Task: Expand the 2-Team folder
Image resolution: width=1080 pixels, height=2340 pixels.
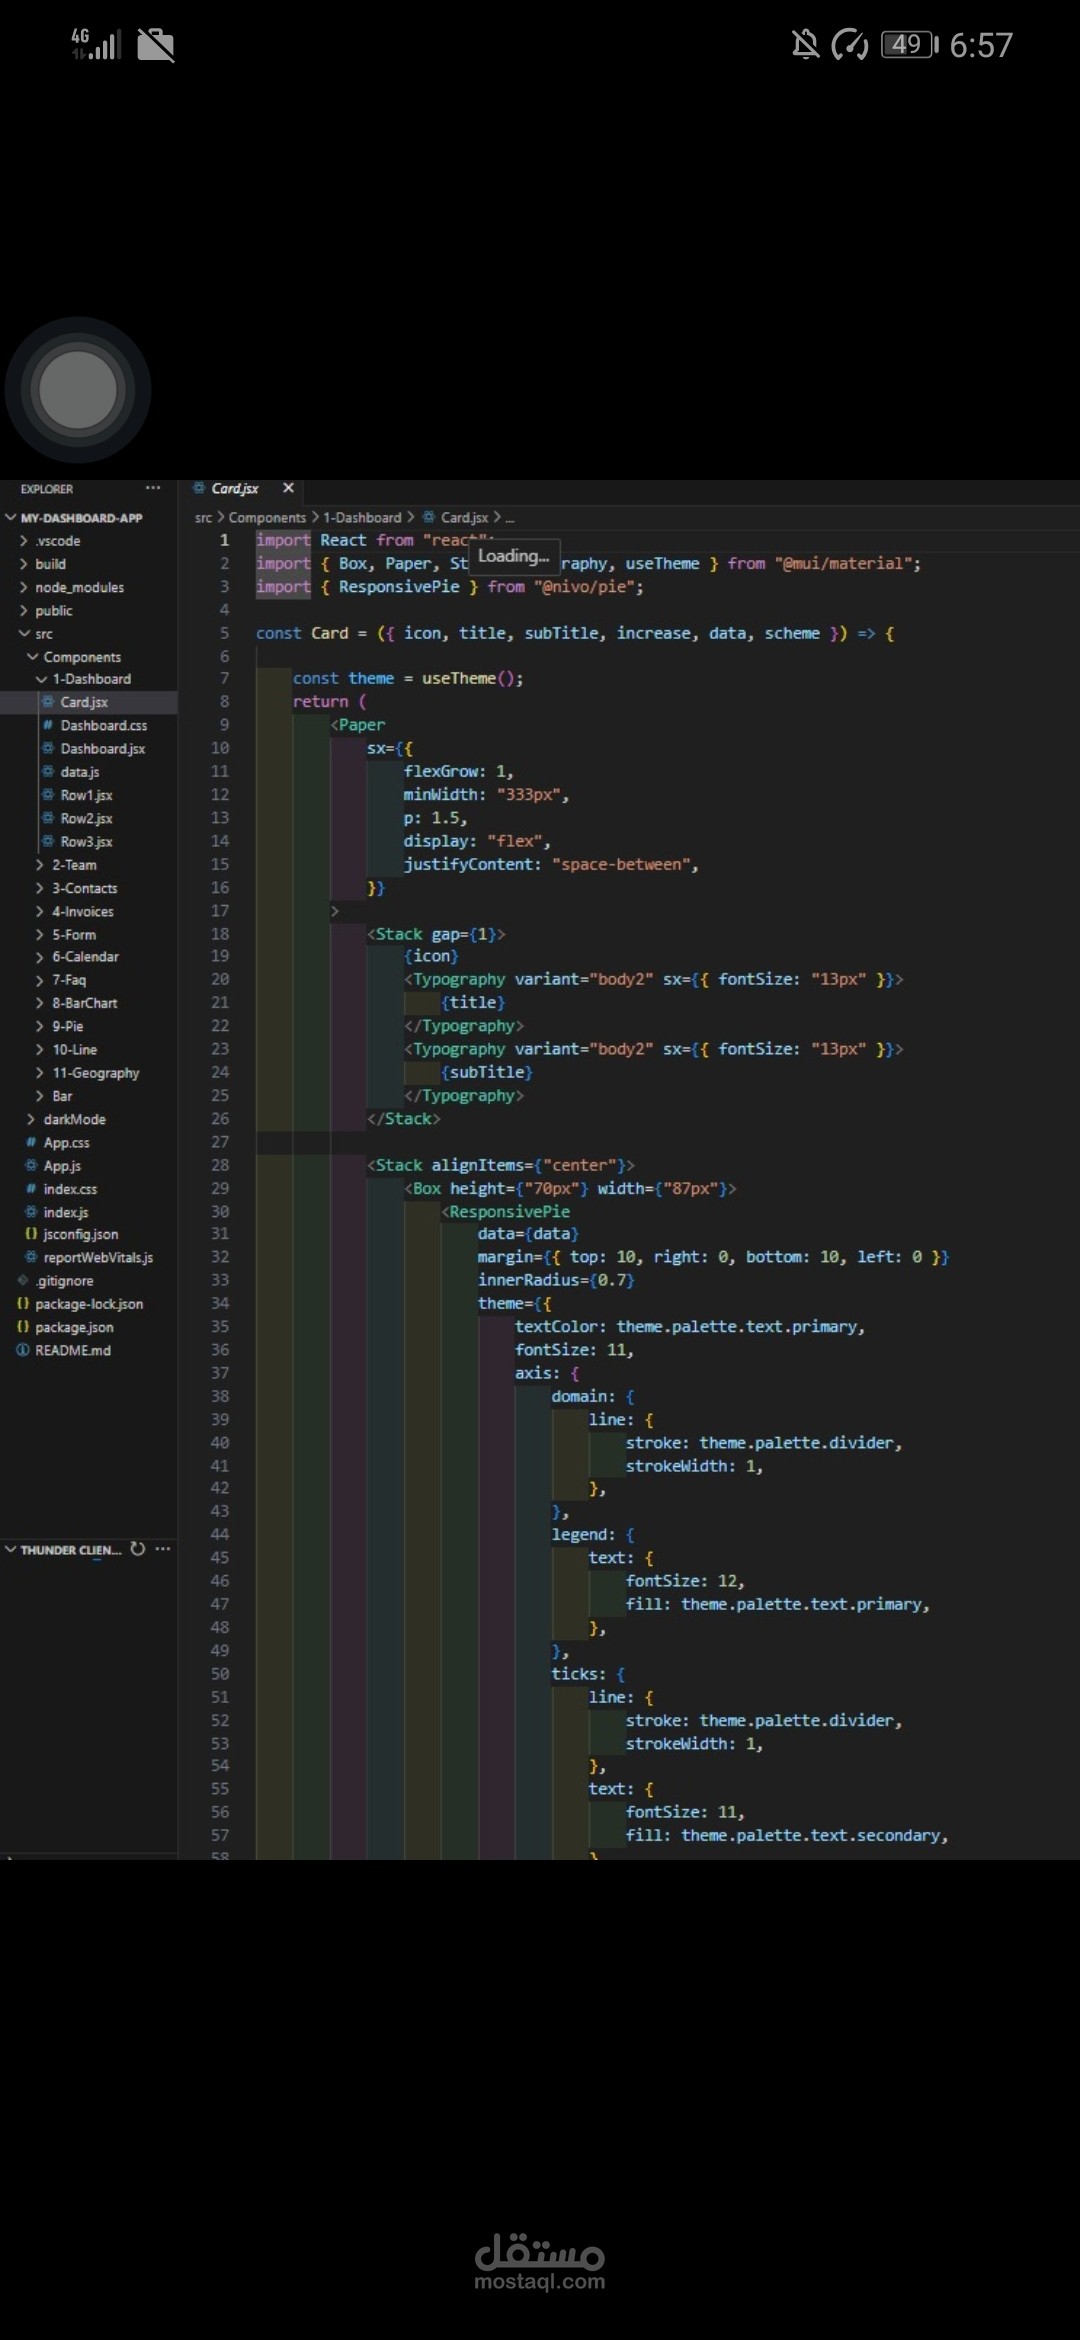Action: click(74, 865)
